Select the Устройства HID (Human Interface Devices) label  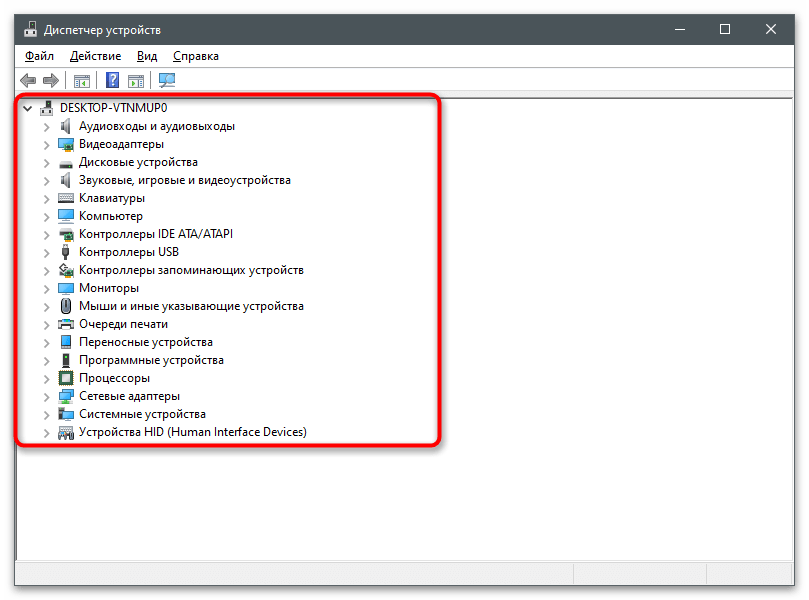[193, 432]
